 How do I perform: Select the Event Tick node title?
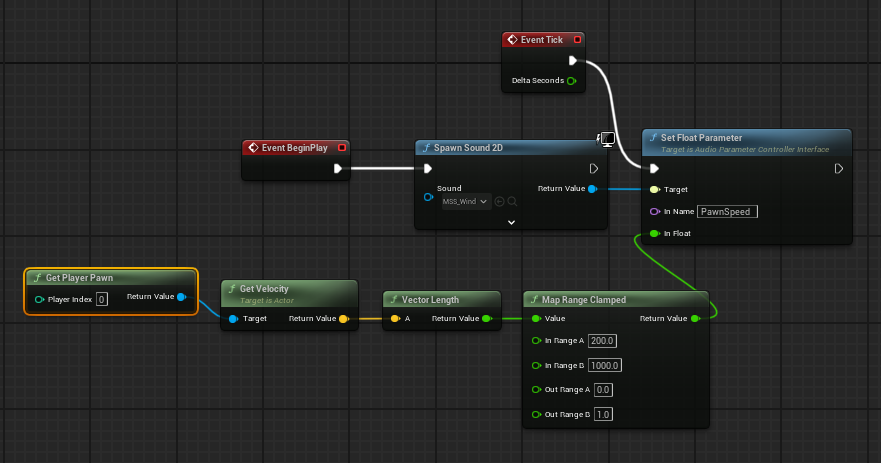pos(541,40)
